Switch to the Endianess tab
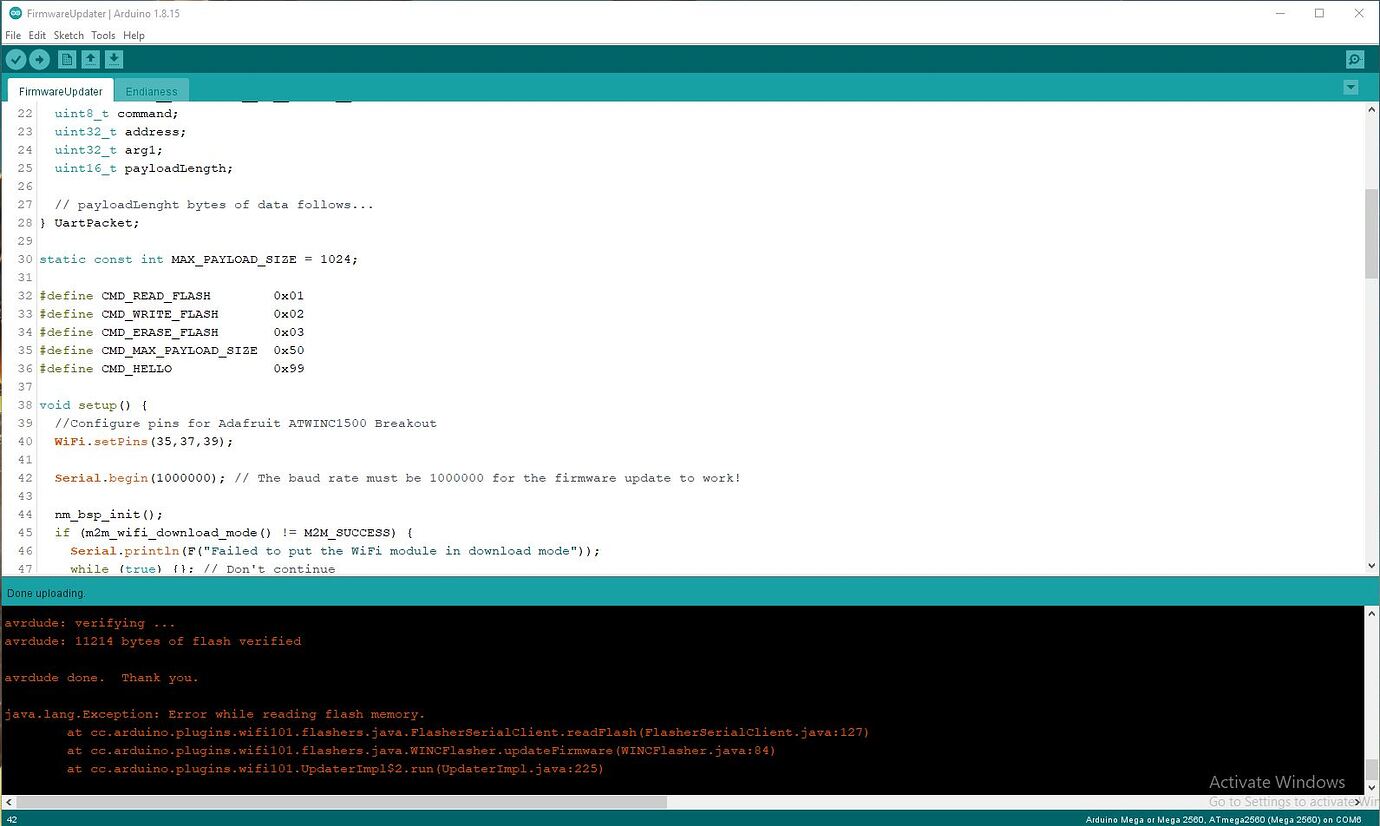 pyautogui.click(x=151, y=91)
